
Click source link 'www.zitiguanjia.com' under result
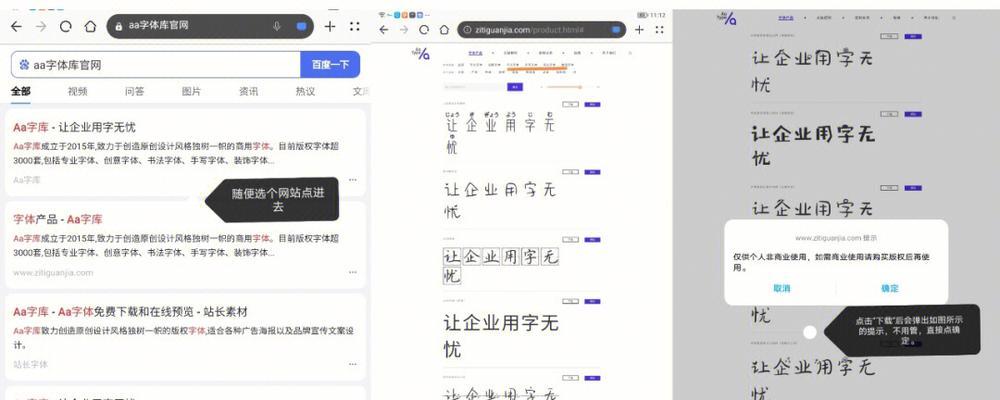click(x=53, y=272)
